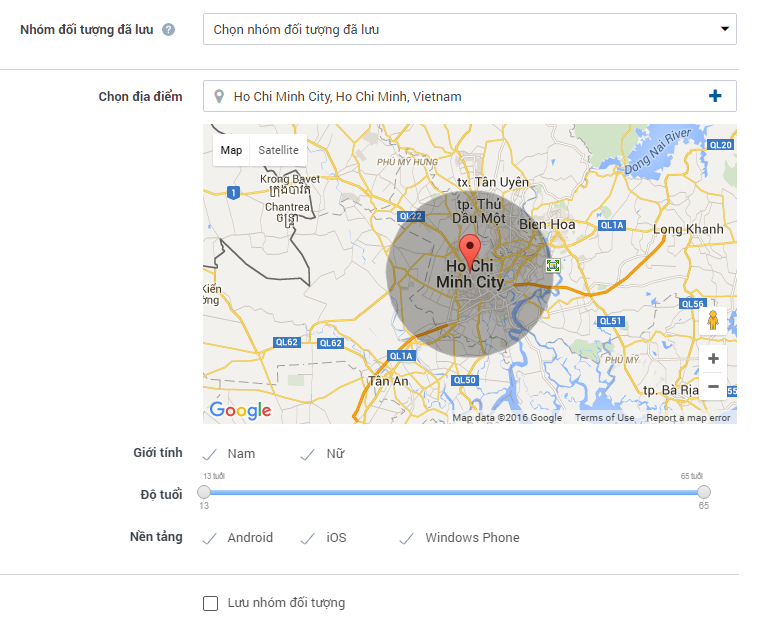Click Report a map error link
Viewport: 767px width, 629px height.
[688, 418]
